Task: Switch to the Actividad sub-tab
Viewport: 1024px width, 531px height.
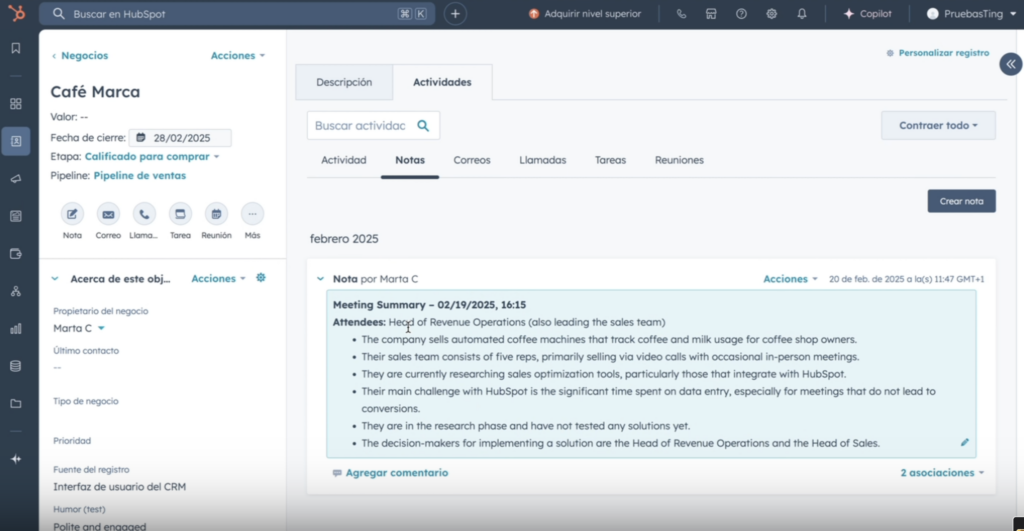Action: 344,160
